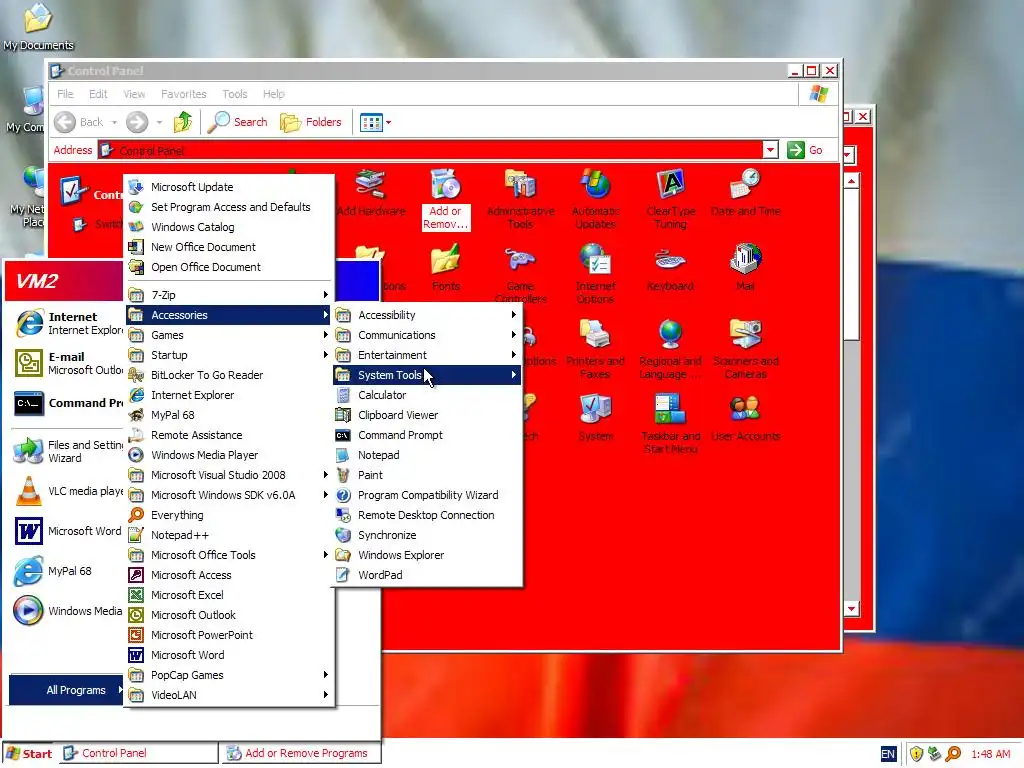Launch Microsoft PowerPoint

point(229,635)
